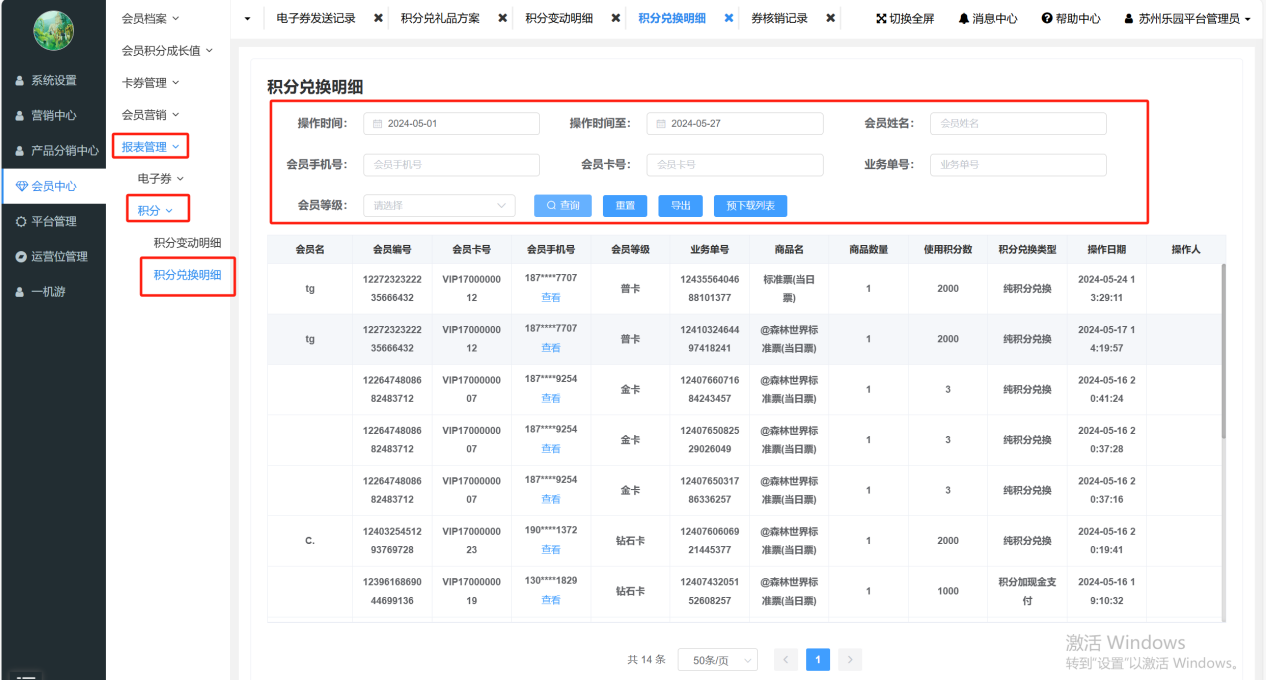Switch to the 积分变动明细 tab

click(559, 19)
